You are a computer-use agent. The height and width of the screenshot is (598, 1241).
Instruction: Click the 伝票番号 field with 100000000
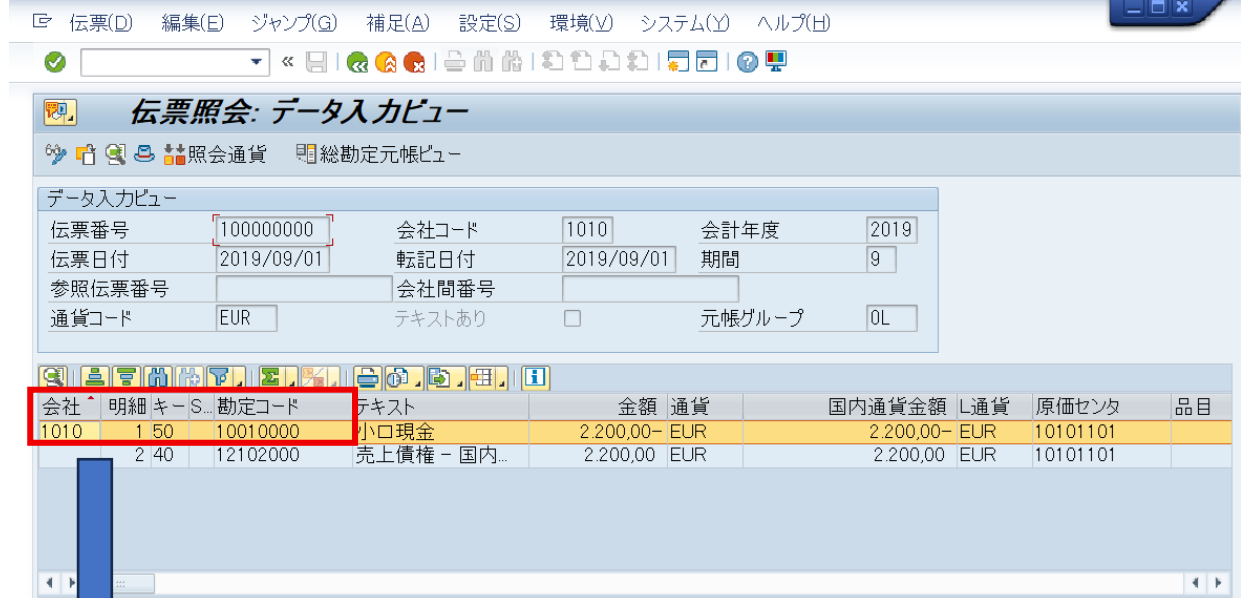(x=273, y=230)
